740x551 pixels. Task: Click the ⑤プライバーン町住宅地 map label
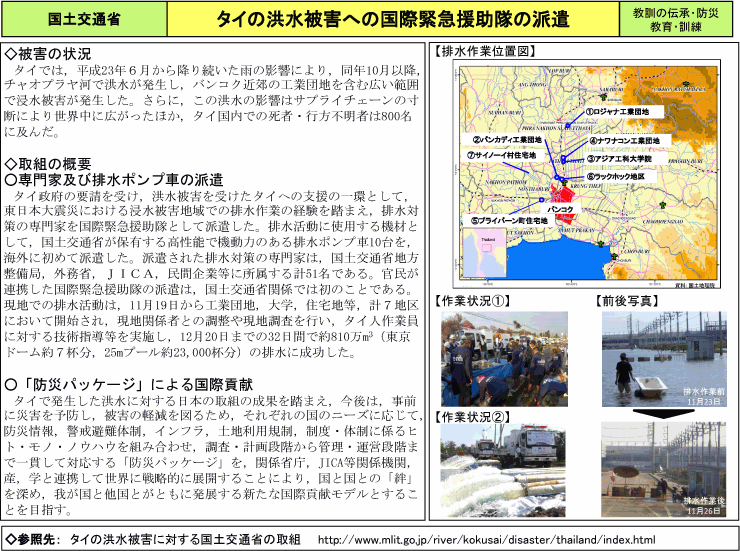pyautogui.click(x=509, y=220)
